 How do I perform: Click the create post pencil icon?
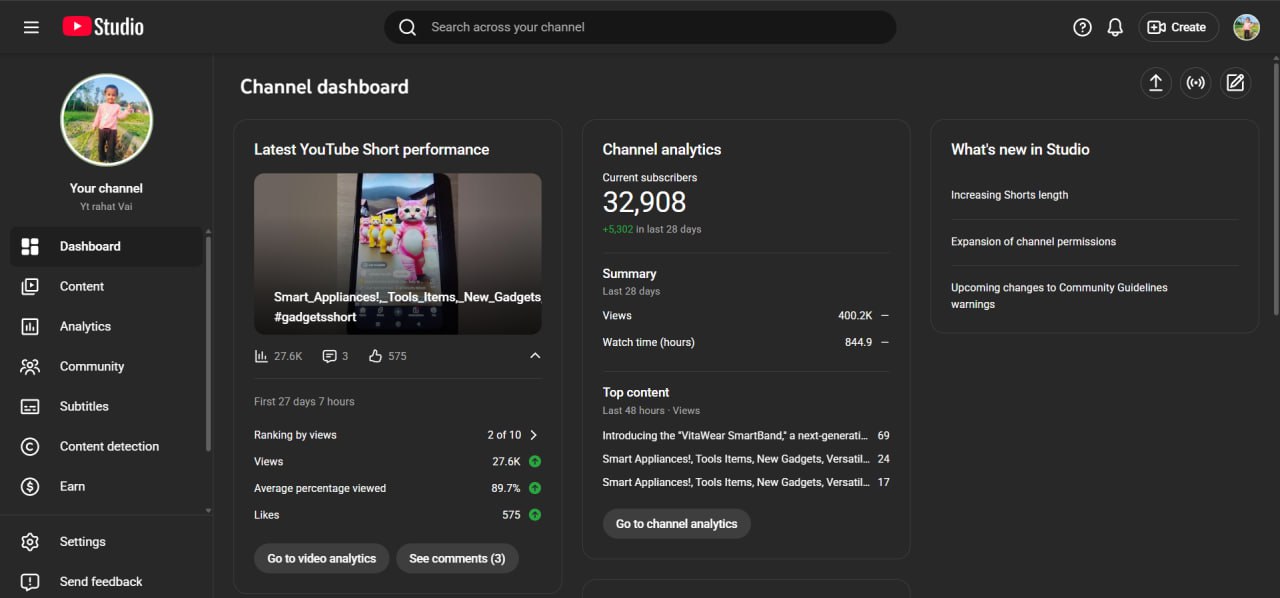click(1235, 83)
